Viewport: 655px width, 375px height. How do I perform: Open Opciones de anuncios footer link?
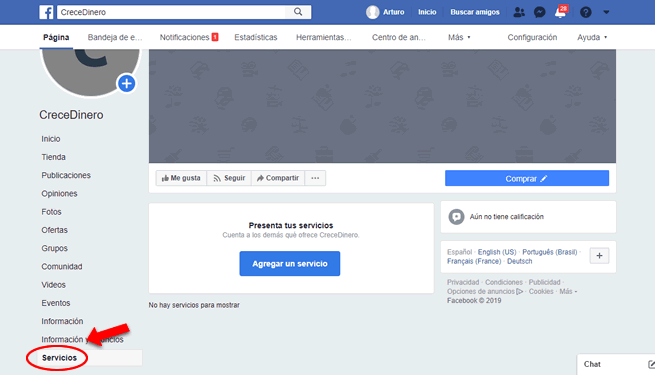[x=485, y=291]
